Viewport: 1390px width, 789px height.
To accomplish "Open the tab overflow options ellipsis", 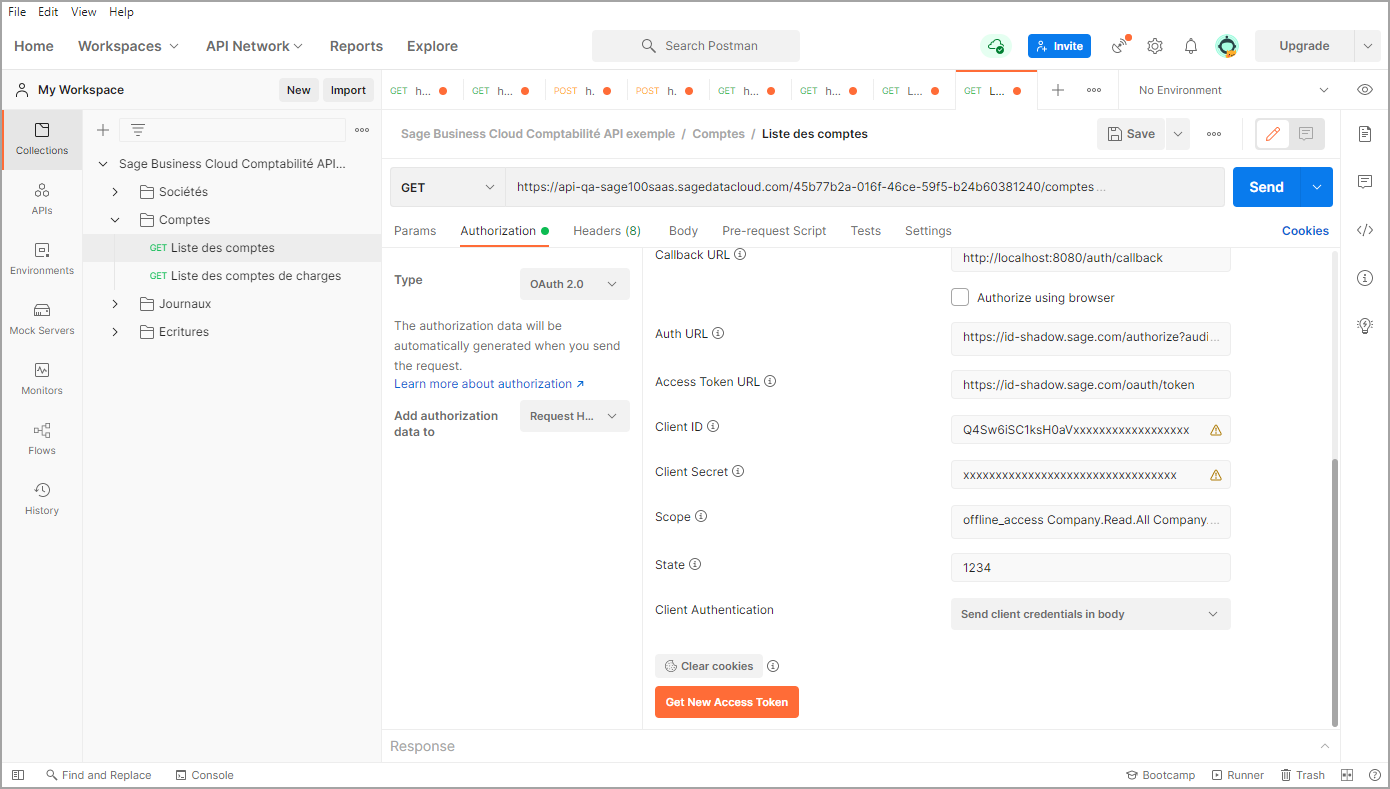I will point(1094,90).
